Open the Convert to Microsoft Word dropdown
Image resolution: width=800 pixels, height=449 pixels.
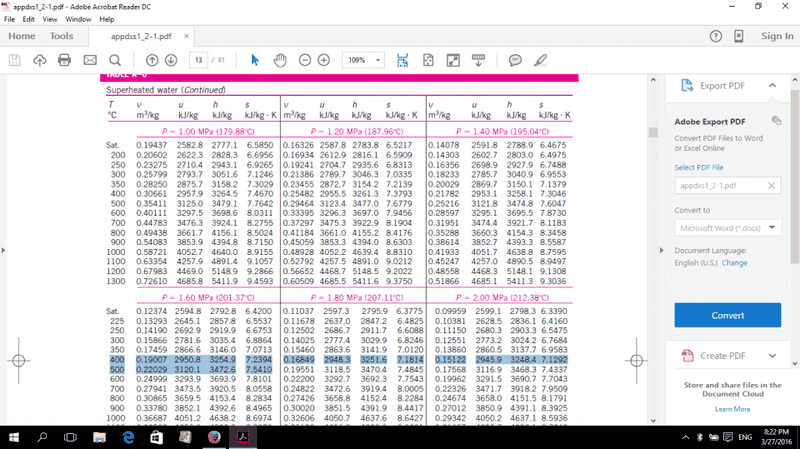coord(727,228)
